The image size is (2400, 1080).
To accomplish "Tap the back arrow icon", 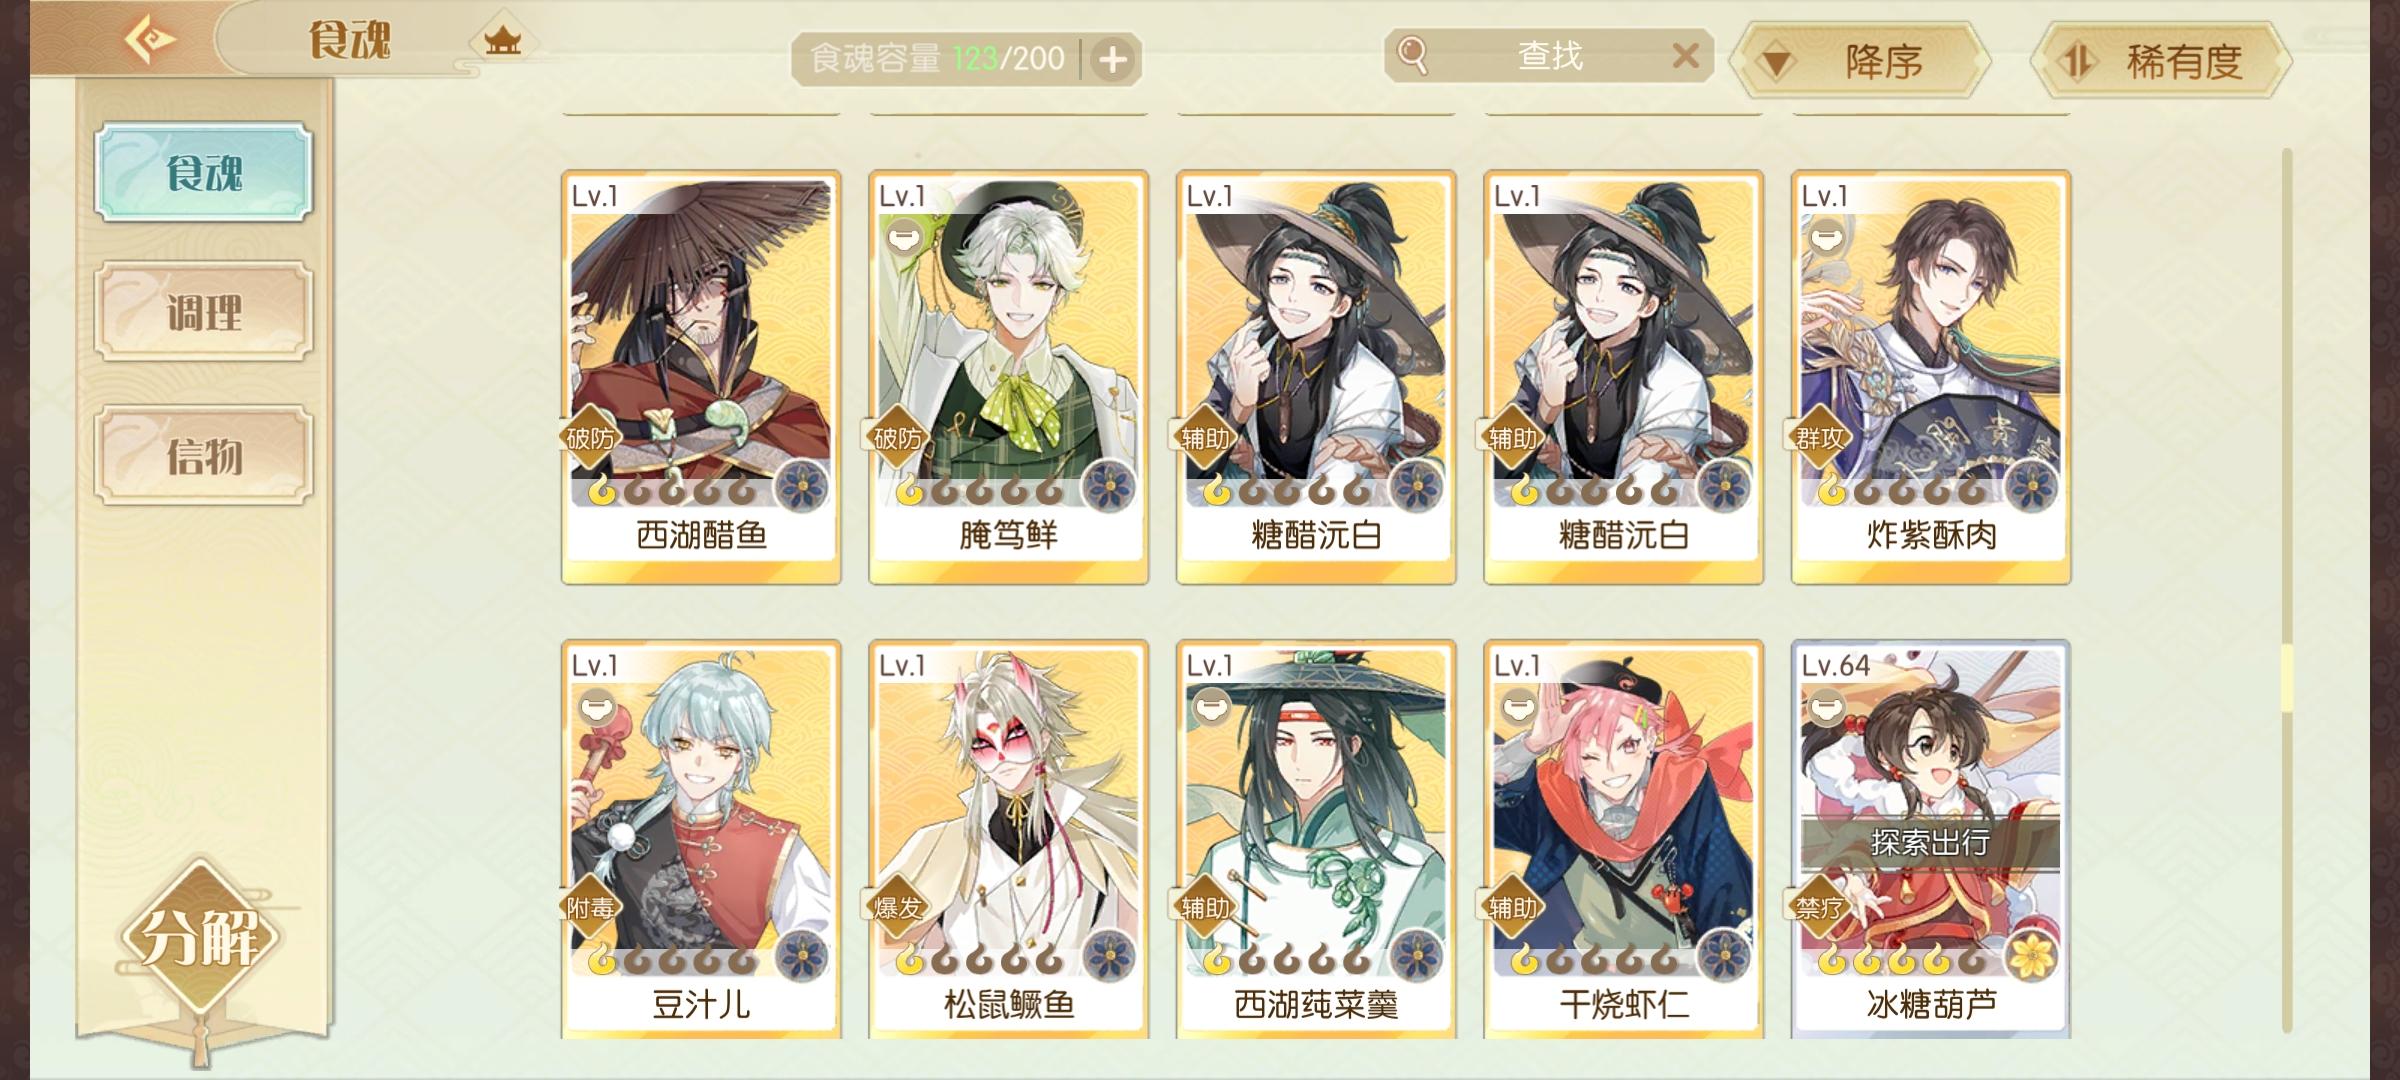I will (150, 40).
